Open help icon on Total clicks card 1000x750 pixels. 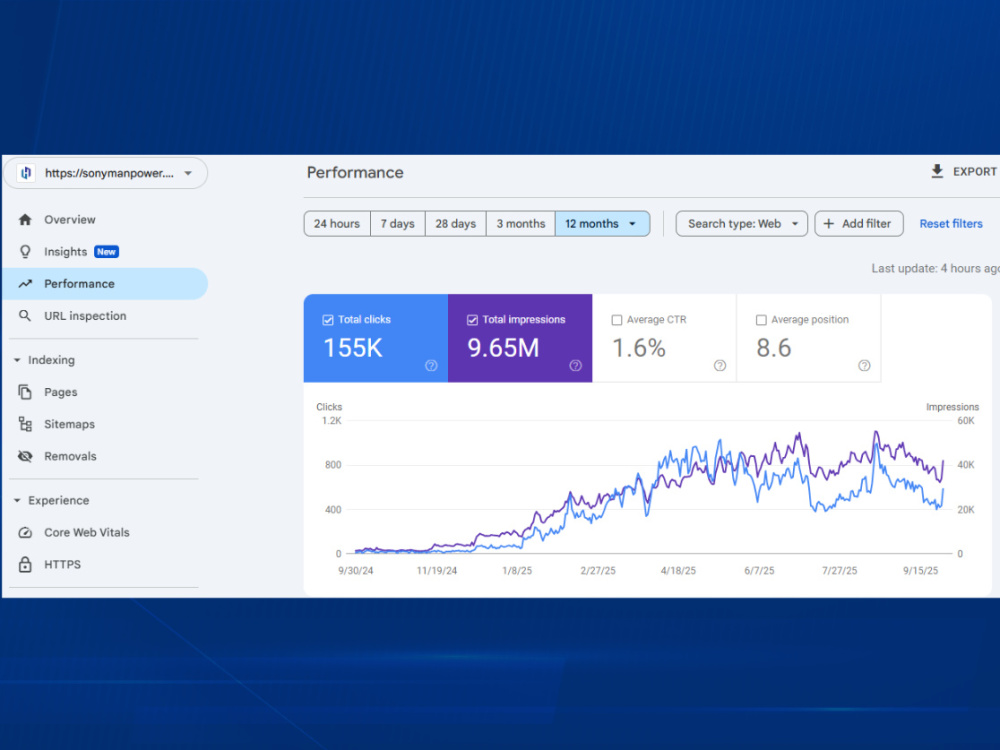pos(431,365)
